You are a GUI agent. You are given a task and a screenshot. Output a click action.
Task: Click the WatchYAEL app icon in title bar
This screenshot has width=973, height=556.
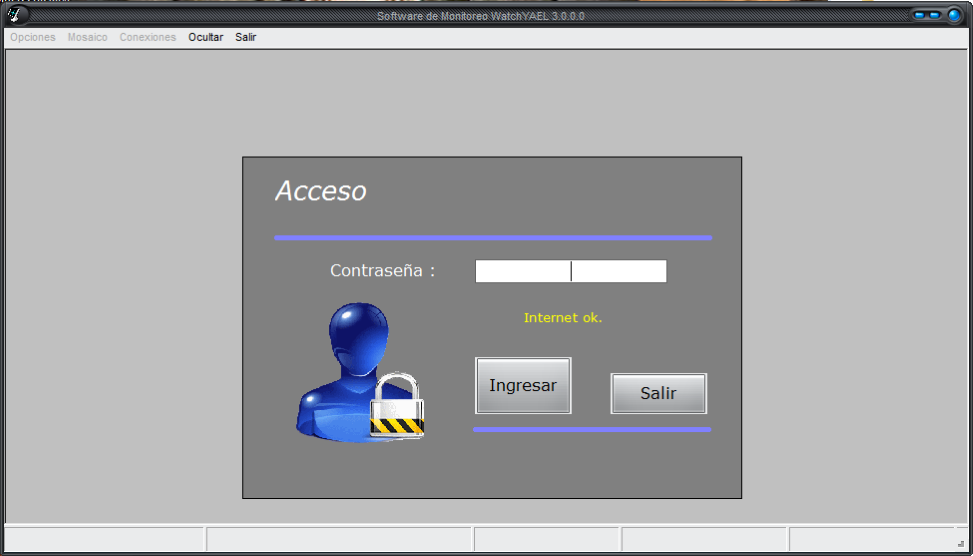(17, 15)
